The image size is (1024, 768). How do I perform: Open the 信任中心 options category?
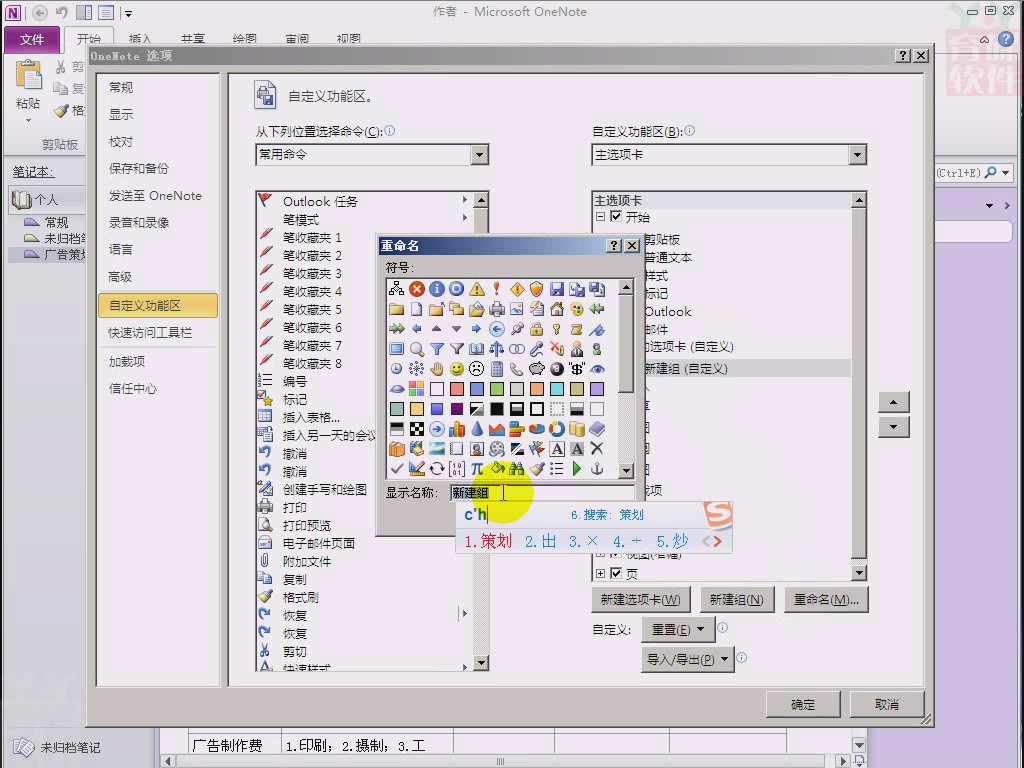[133, 389]
